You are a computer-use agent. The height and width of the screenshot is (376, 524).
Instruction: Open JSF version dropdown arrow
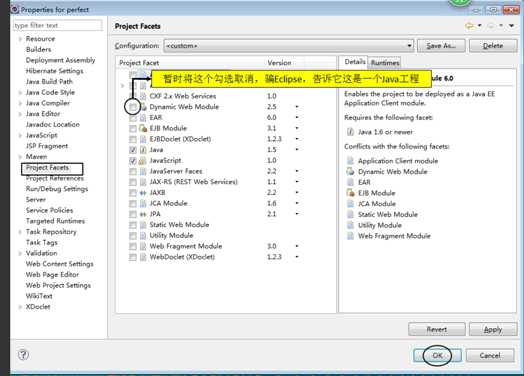point(297,171)
